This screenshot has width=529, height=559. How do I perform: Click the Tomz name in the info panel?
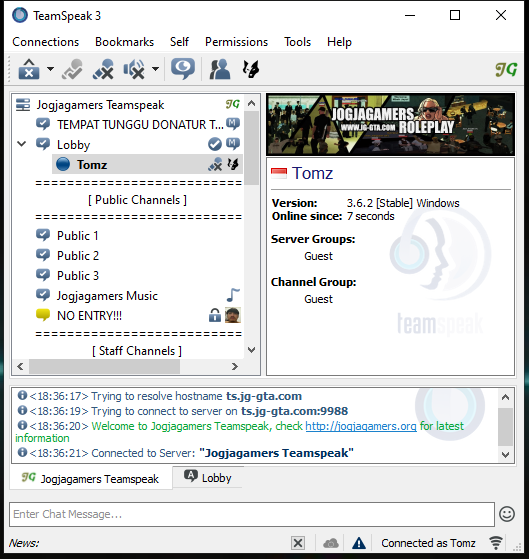point(312,173)
